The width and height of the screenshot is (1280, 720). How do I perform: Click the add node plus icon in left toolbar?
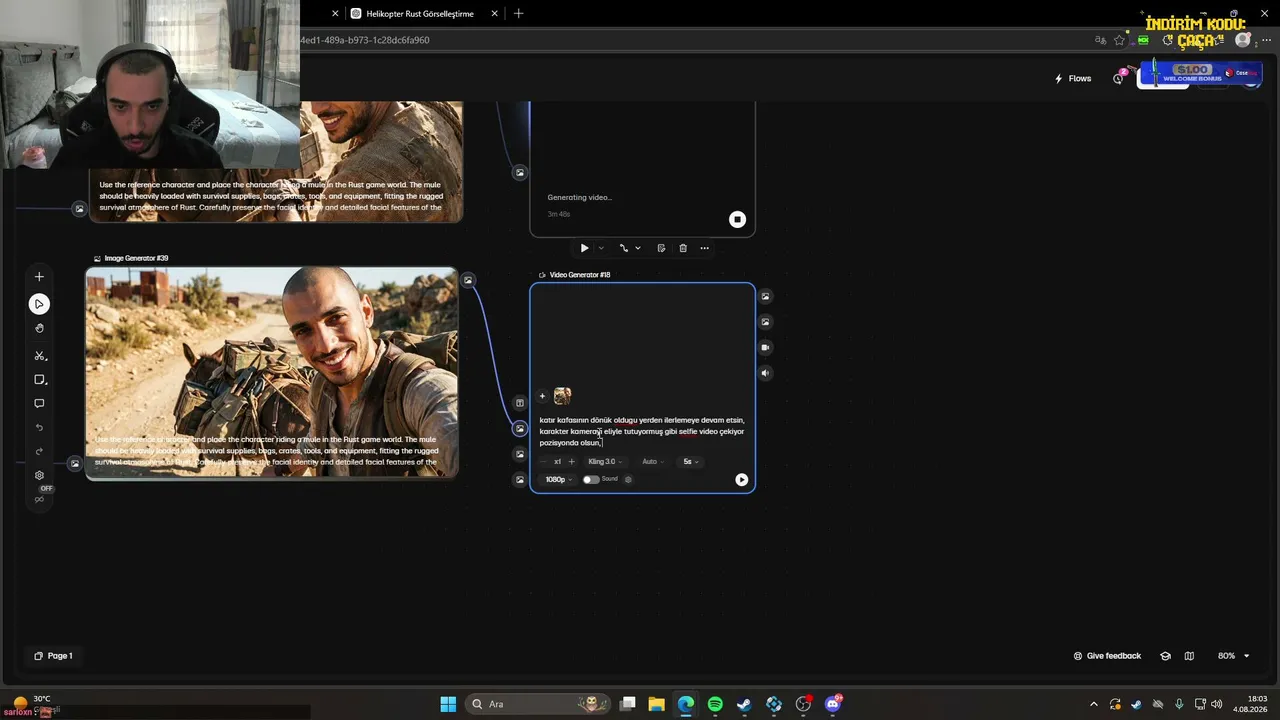39,277
